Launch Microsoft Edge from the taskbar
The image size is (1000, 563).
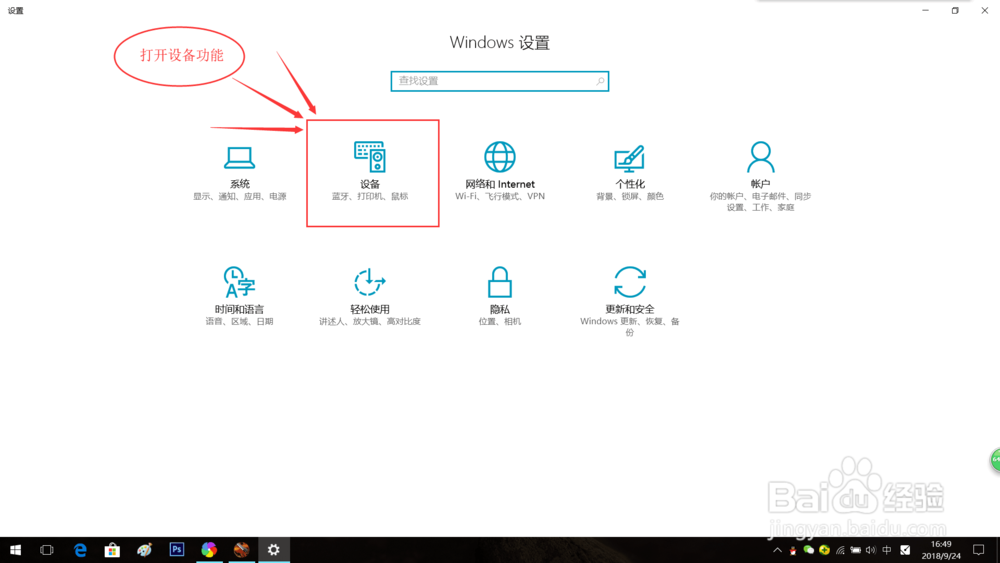[x=80, y=550]
